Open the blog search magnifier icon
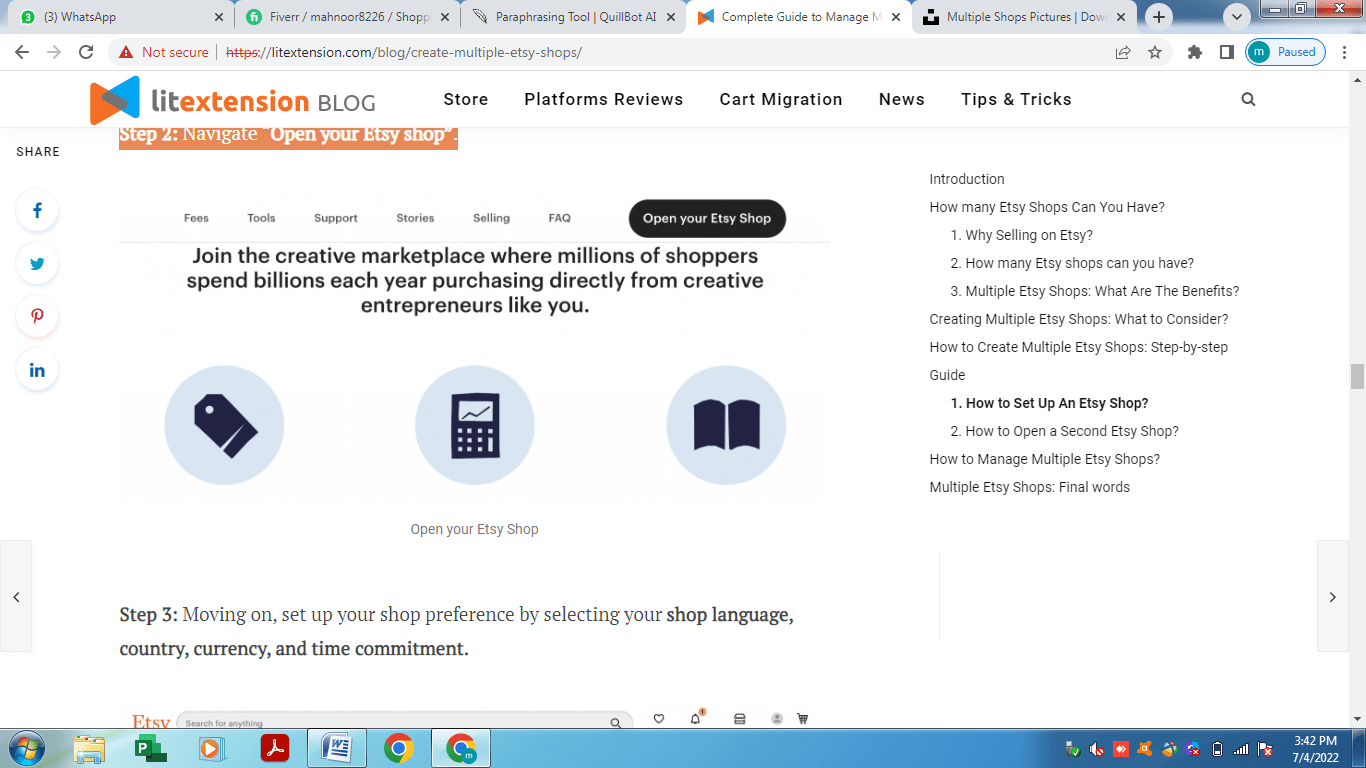Viewport: 1366px width, 768px height. (x=1248, y=99)
